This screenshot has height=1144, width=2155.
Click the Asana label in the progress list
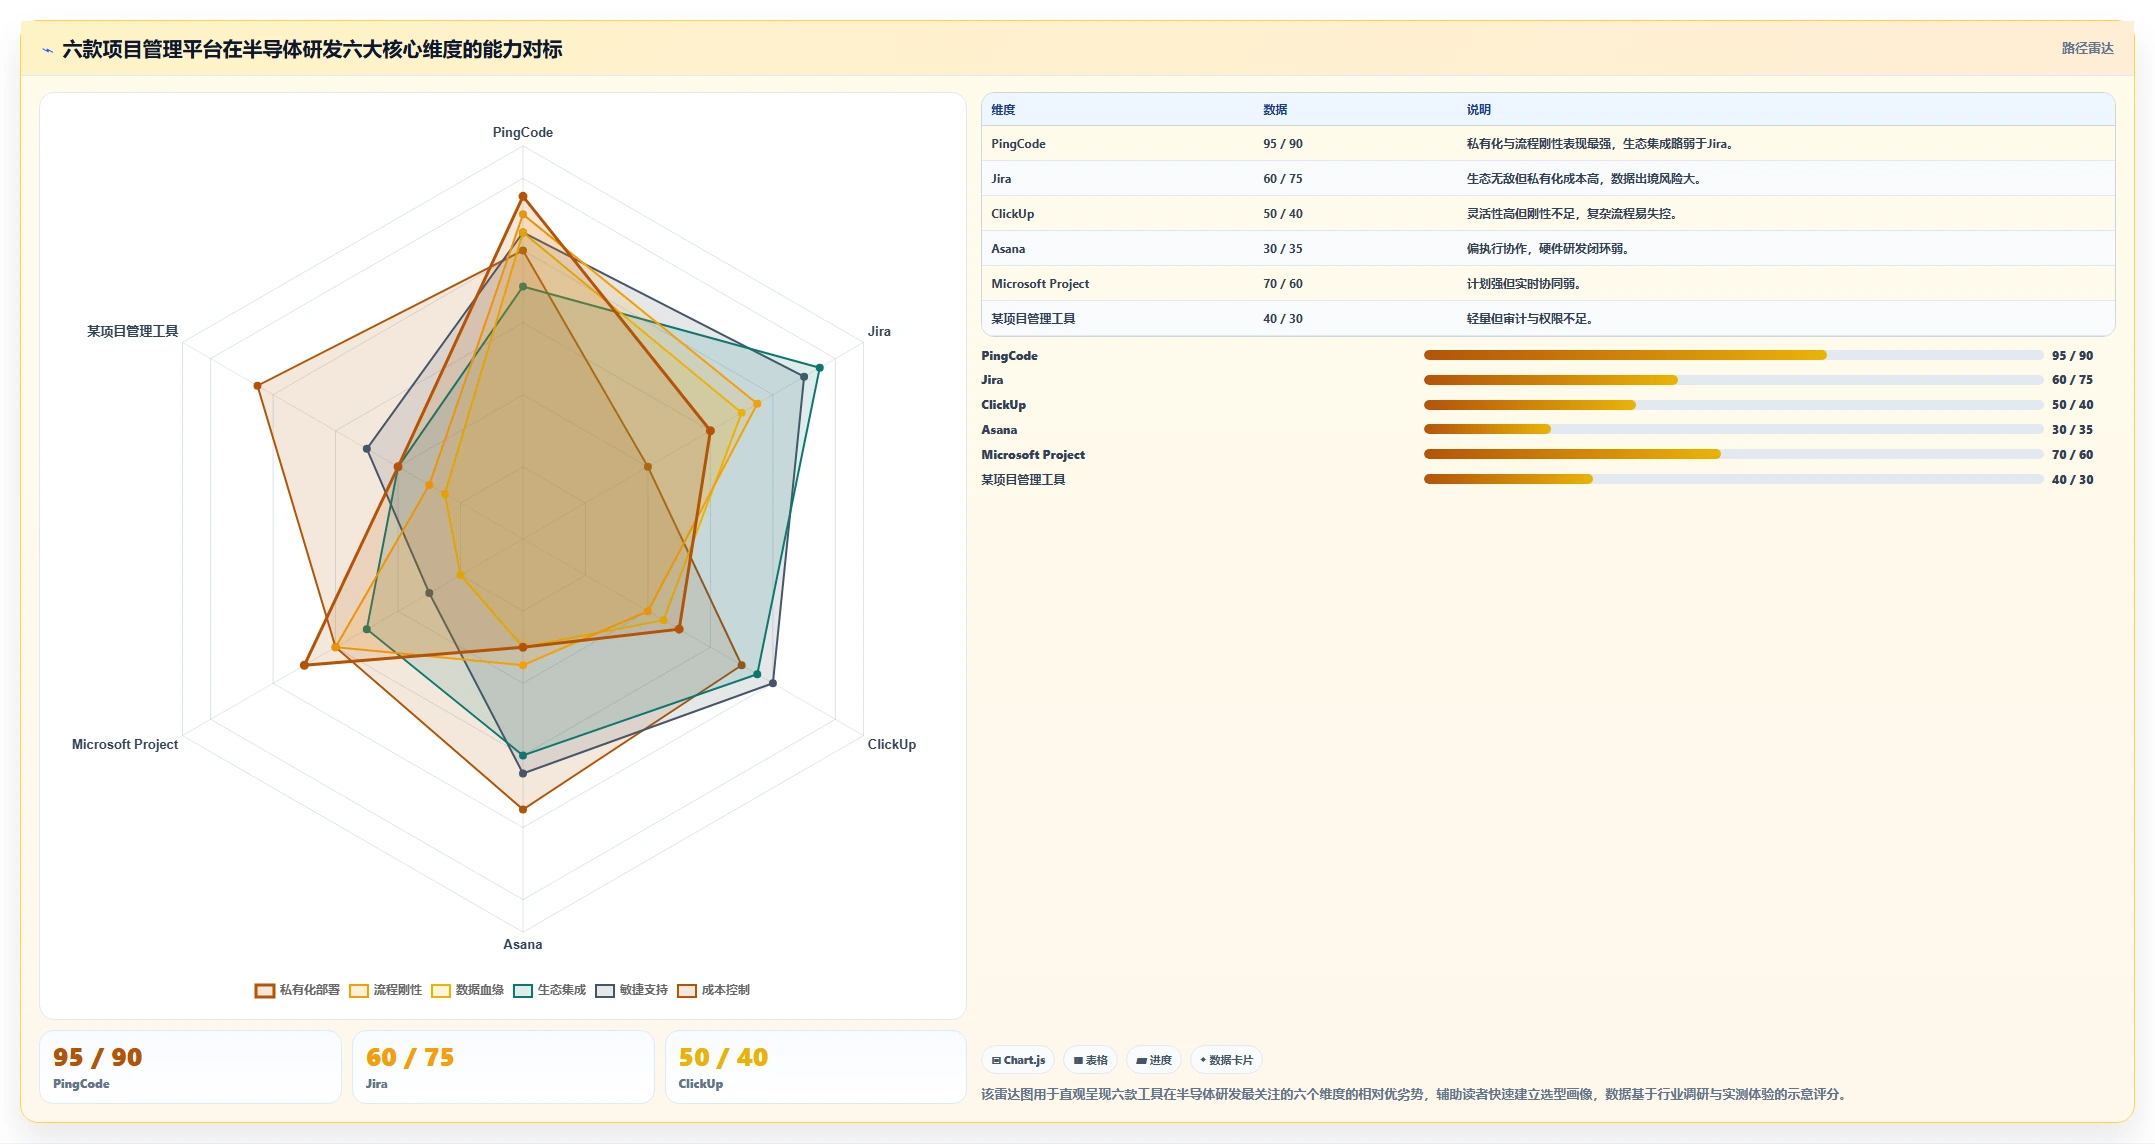coord(999,430)
